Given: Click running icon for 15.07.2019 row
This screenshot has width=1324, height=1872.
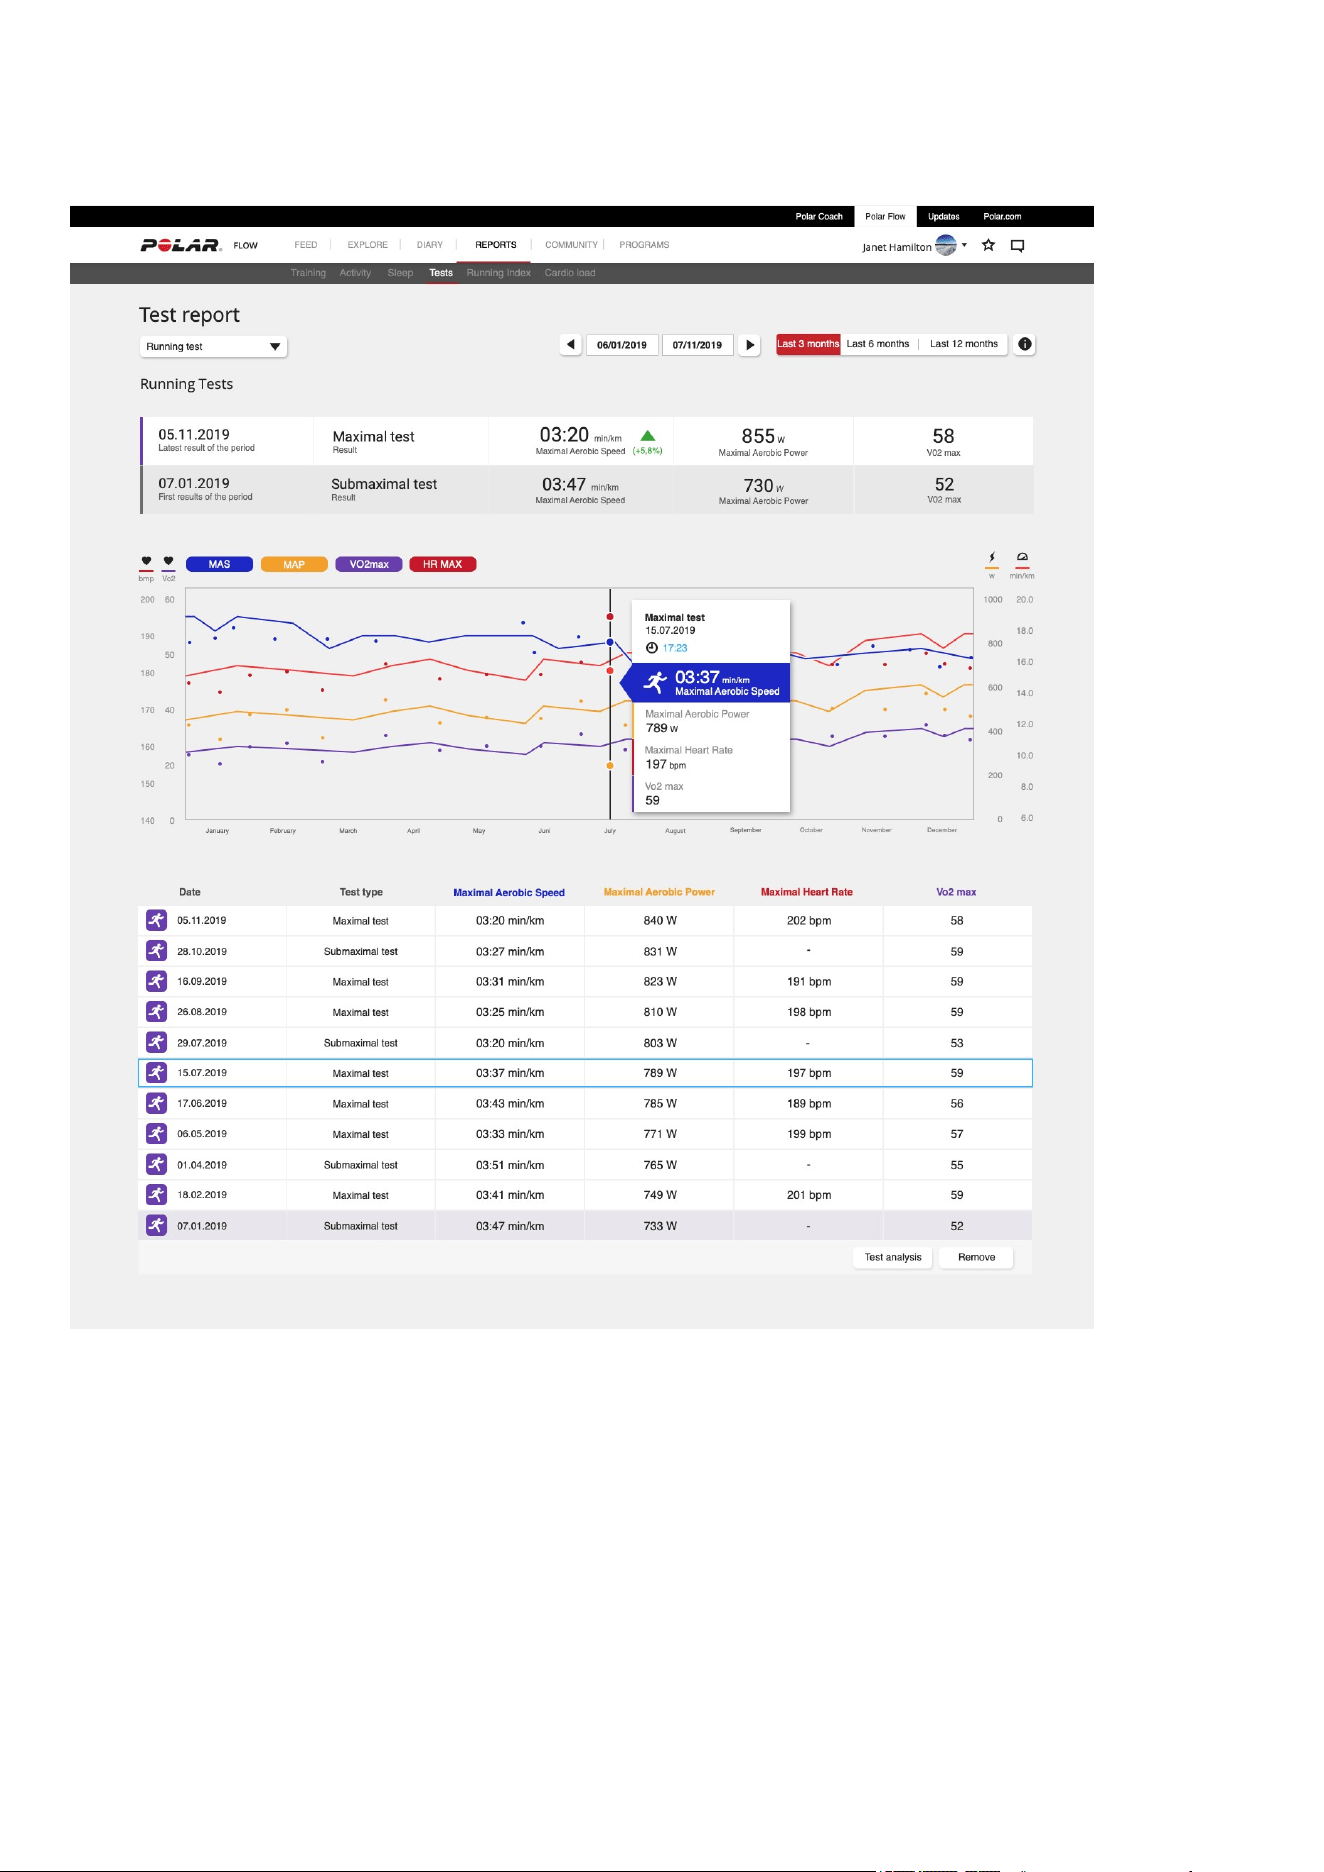Looking at the screenshot, I should pos(156,1073).
